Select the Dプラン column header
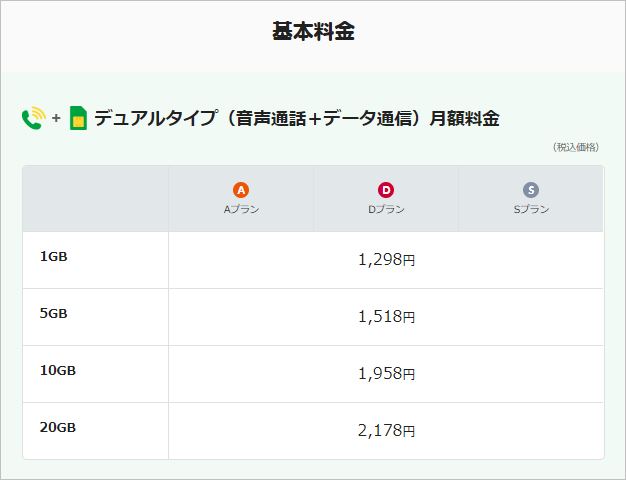Viewport: 626px width, 480px height. (x=386, y=209)
